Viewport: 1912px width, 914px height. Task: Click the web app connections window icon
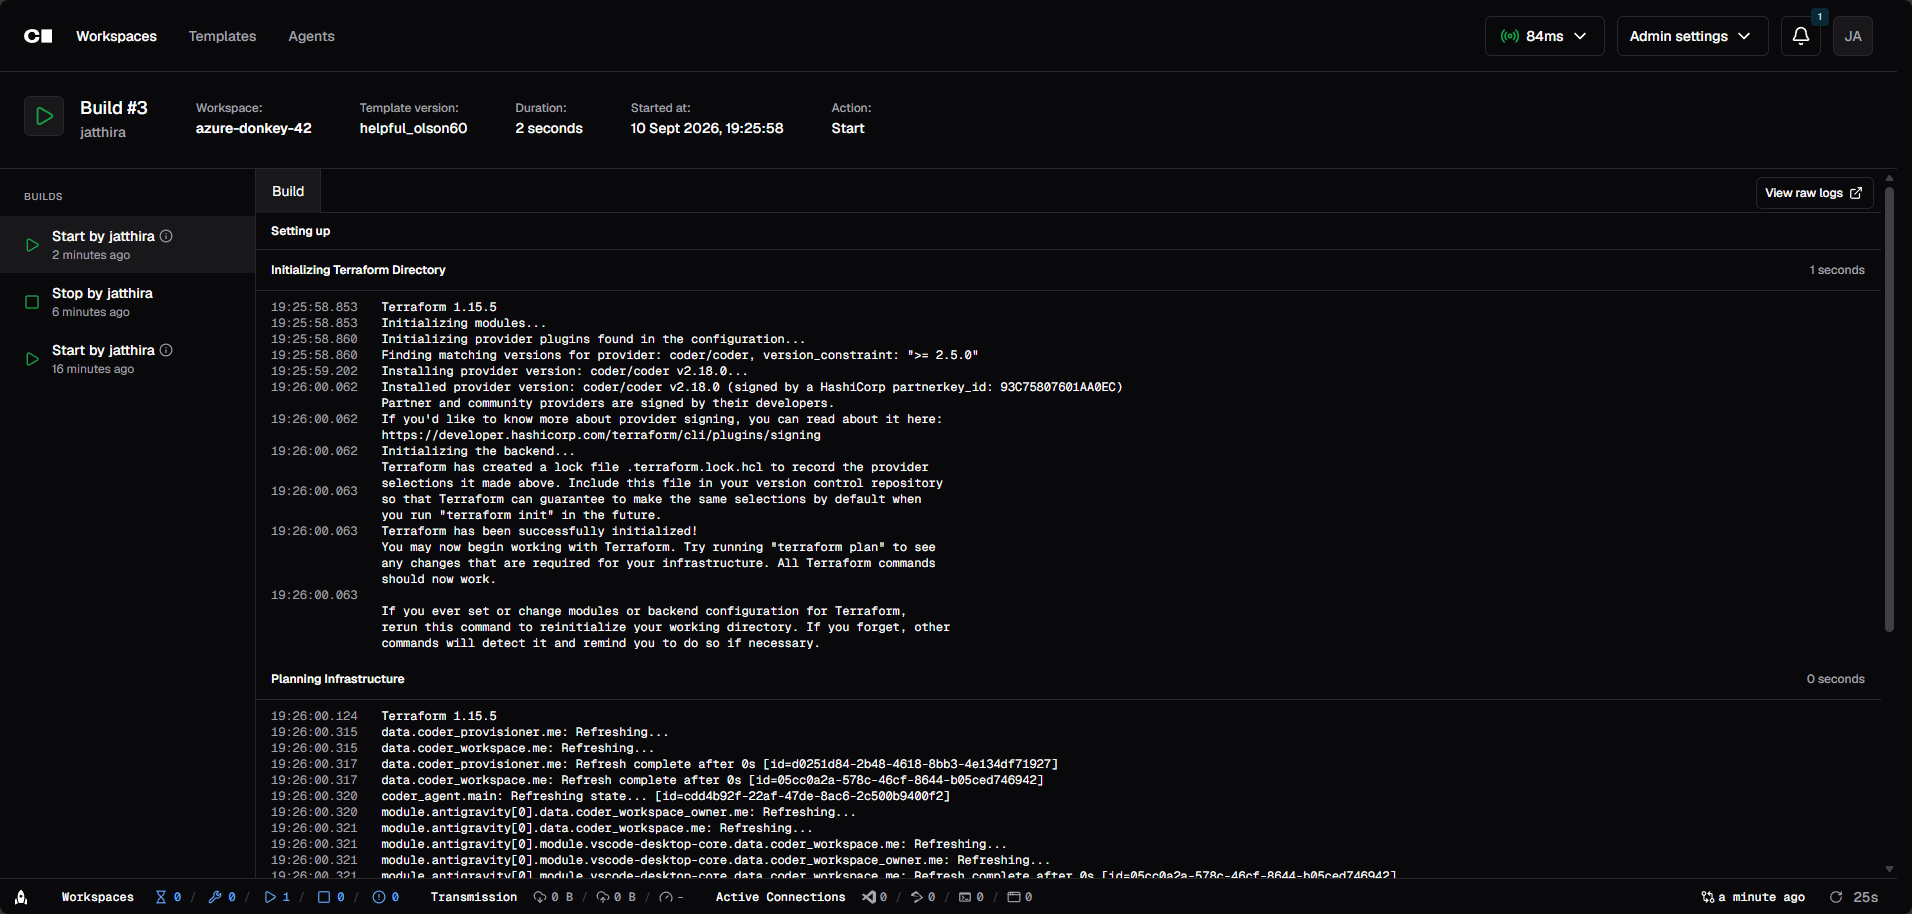(1014, 897)
